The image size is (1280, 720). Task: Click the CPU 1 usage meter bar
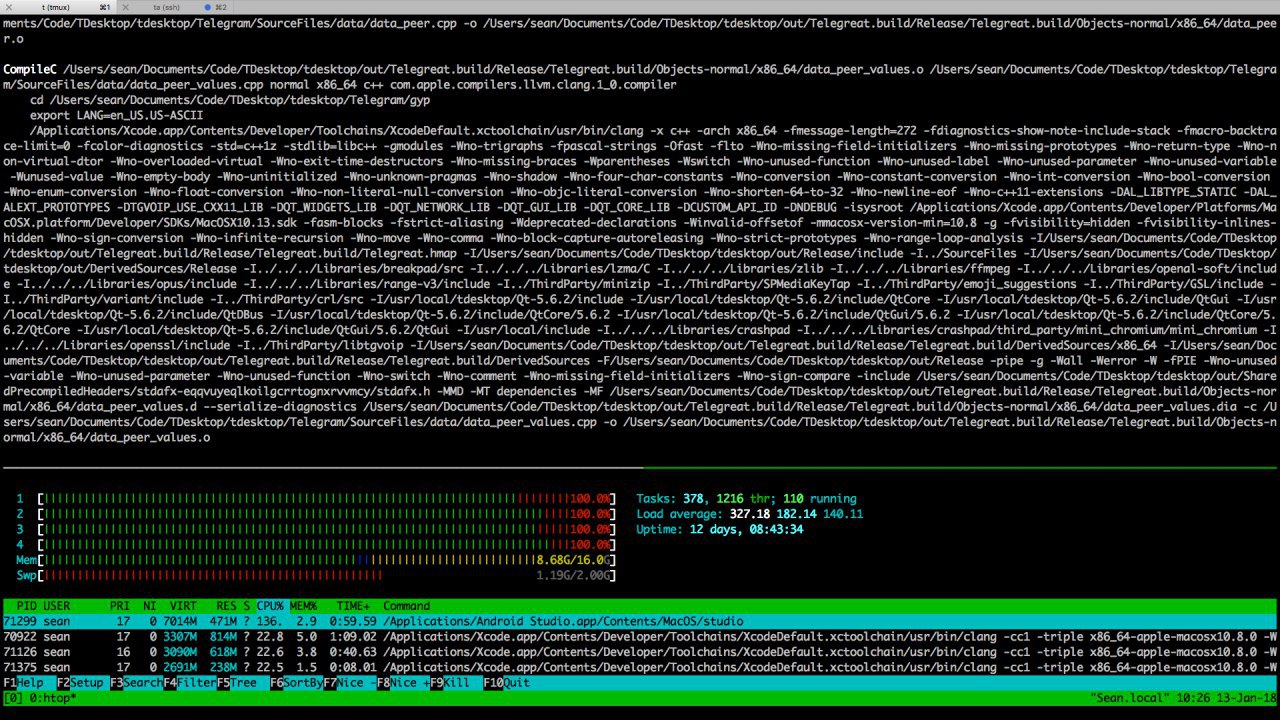[x=326, y=499]
